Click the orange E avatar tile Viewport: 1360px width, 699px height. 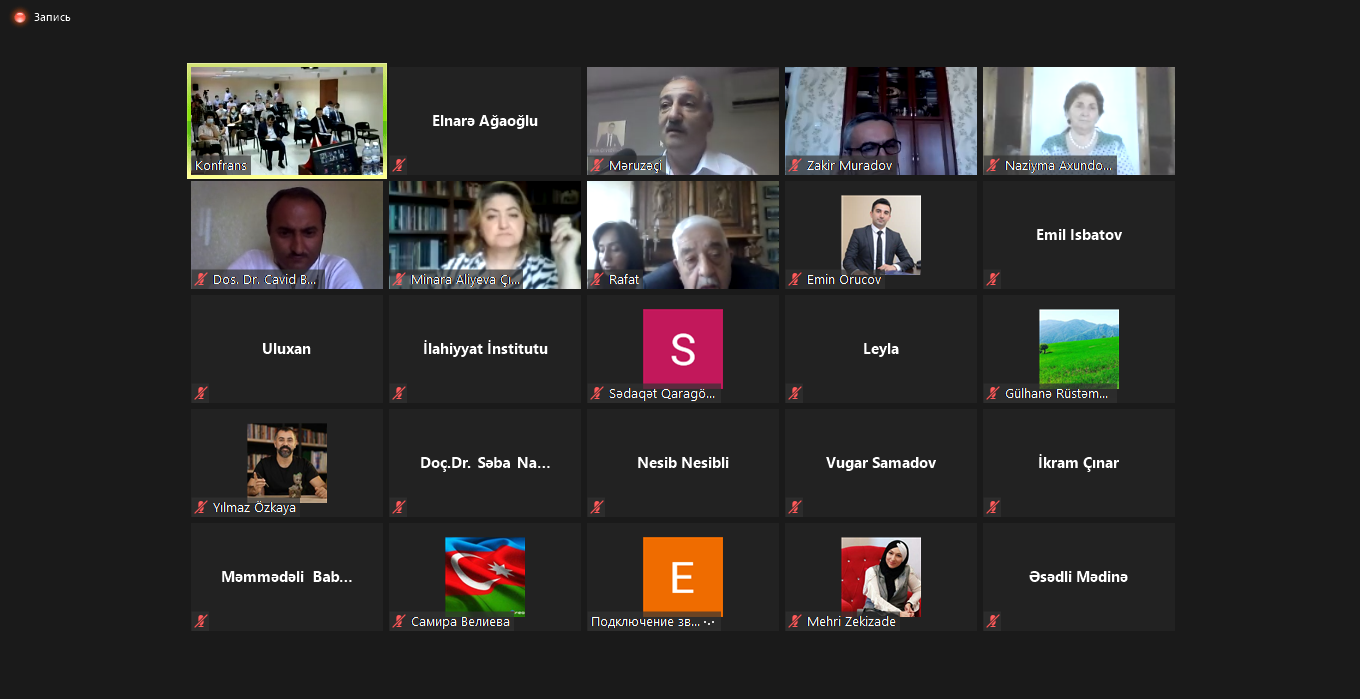pos(682,575)
